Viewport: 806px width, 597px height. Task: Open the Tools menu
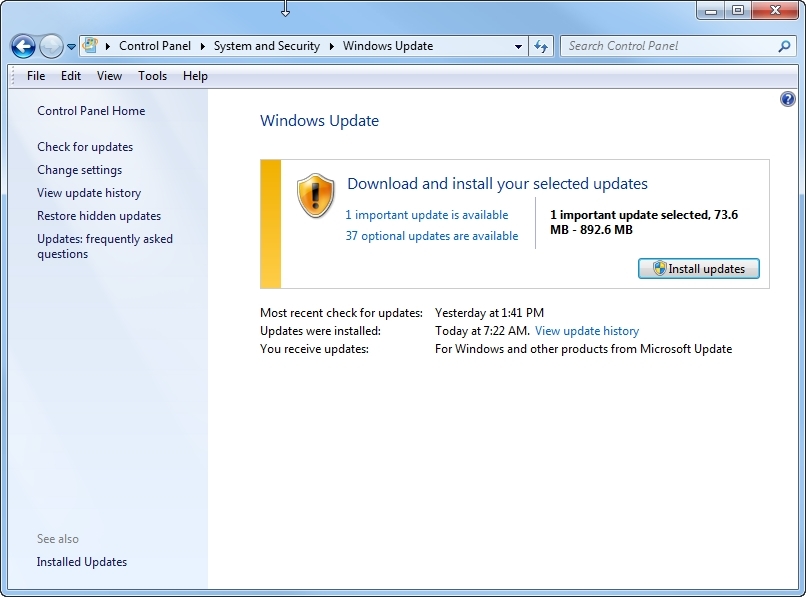[153, 76]
